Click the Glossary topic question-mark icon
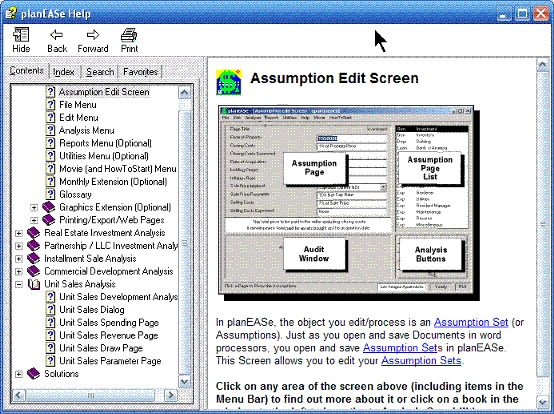The width and height of the screenshot is (554, 414). [x=51, y=194]
